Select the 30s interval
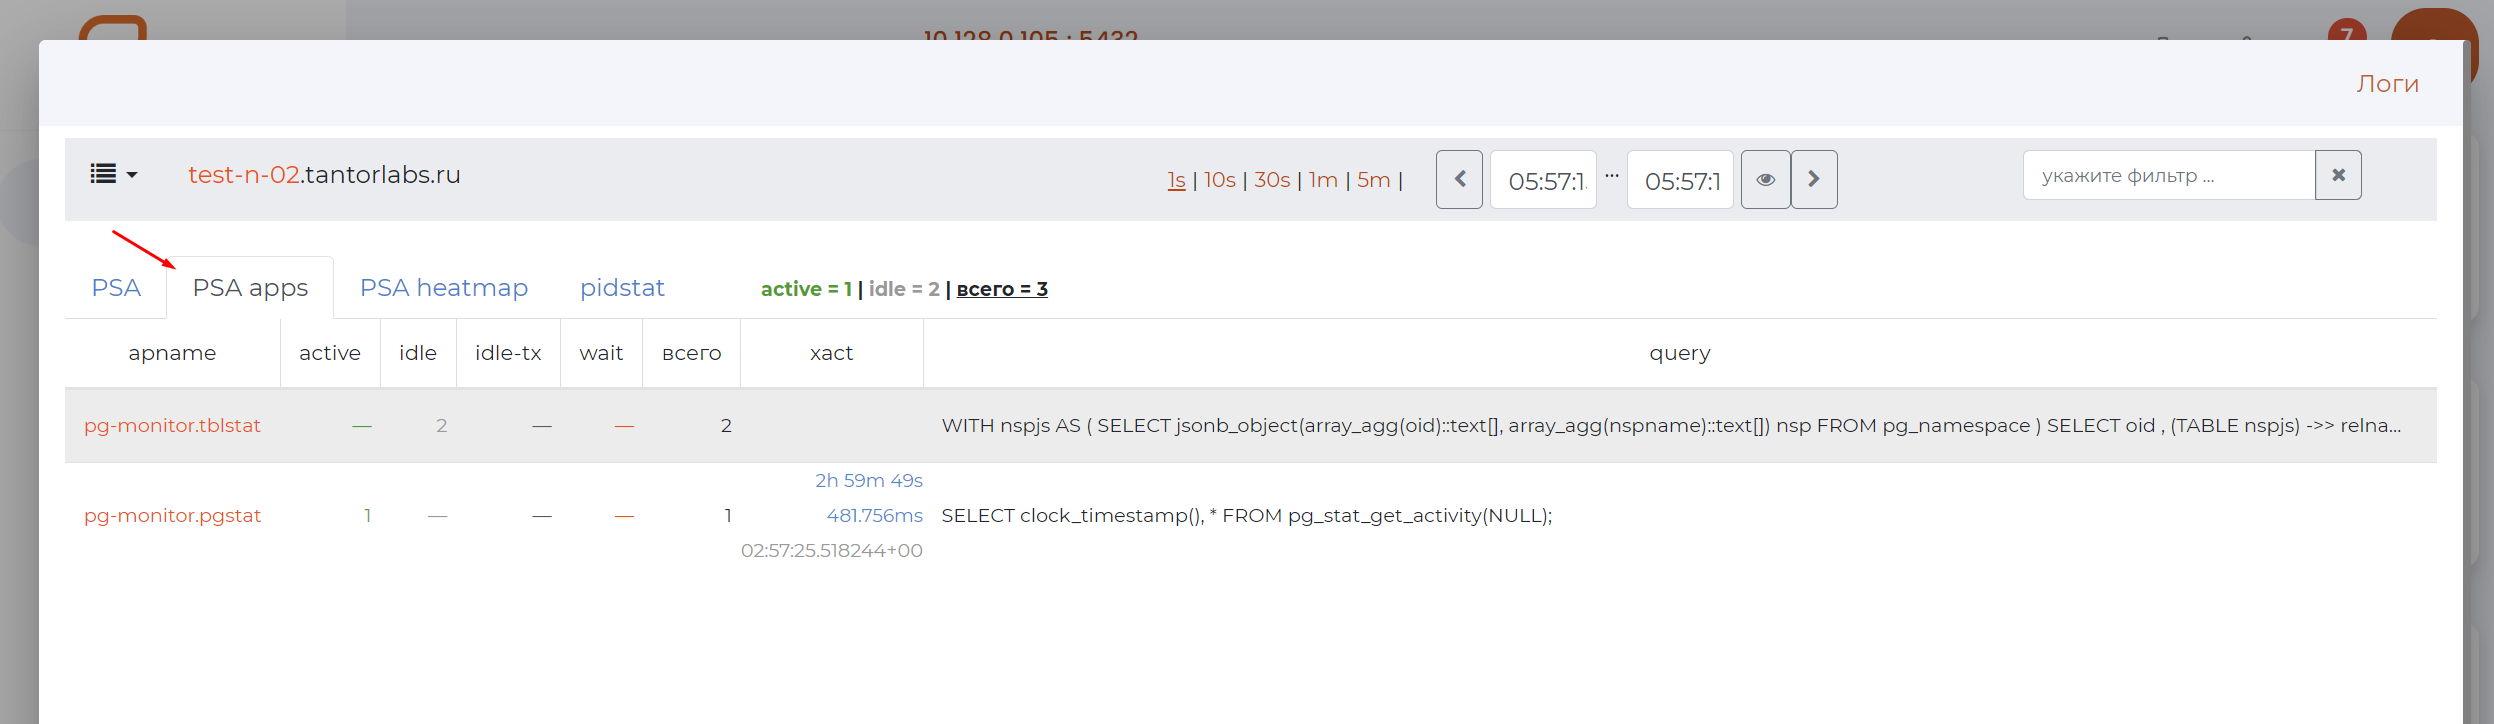Screen dimensions: 2494x724 pos(1272,180)
